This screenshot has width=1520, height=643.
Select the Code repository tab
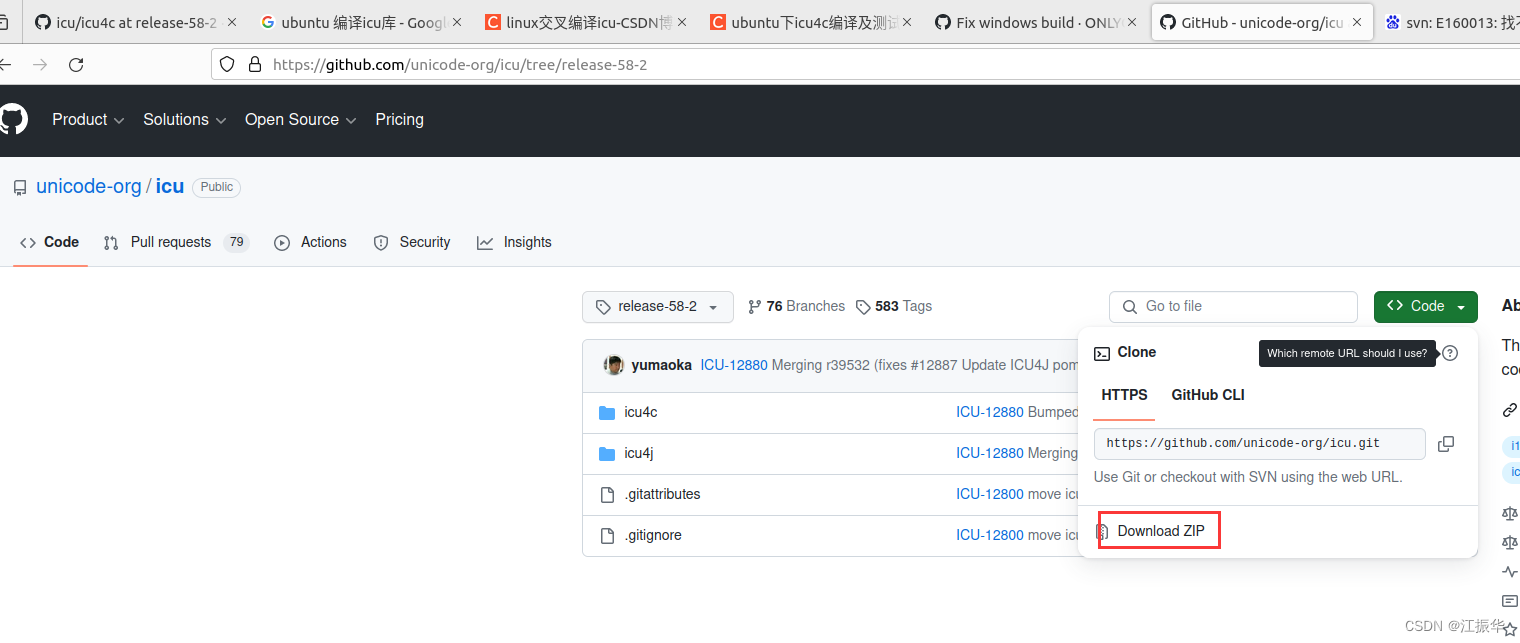click(50, 243)
